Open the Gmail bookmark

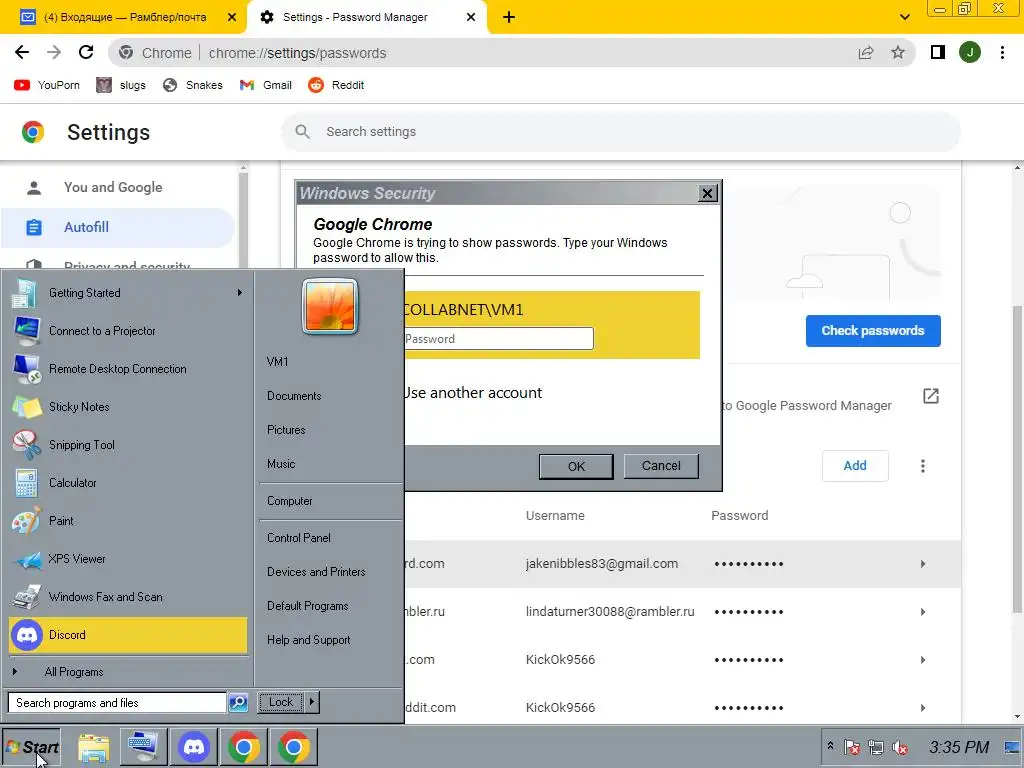[x=266, y=85]
